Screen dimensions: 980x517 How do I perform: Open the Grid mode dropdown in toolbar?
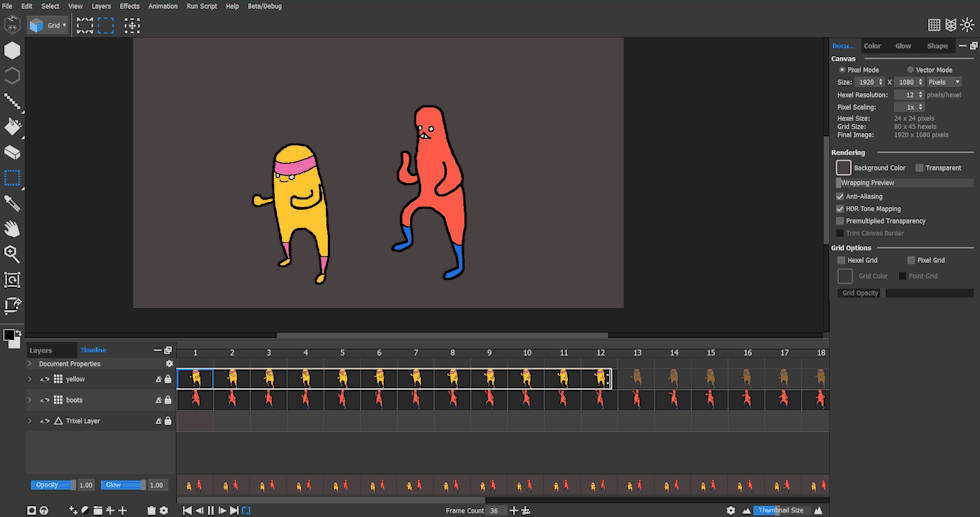[x=48, y=25]
